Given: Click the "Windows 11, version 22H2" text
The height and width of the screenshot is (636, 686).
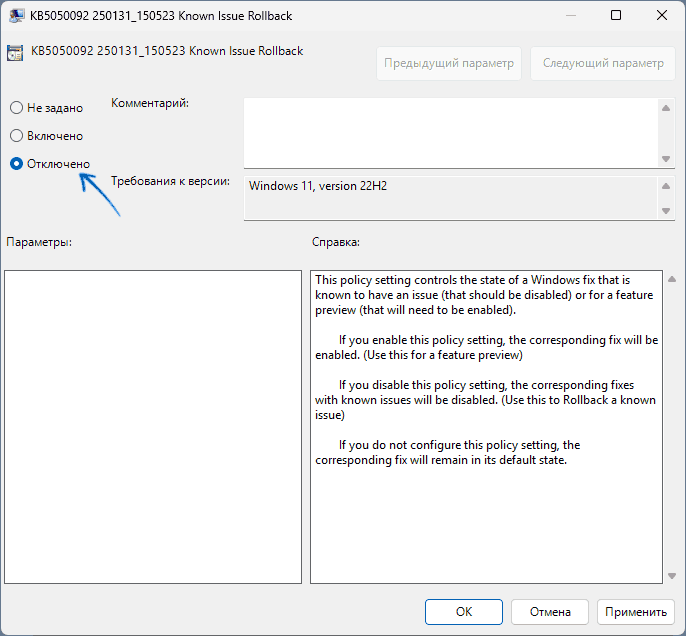Looking at the screenshot, I should (x=318, y=186).
